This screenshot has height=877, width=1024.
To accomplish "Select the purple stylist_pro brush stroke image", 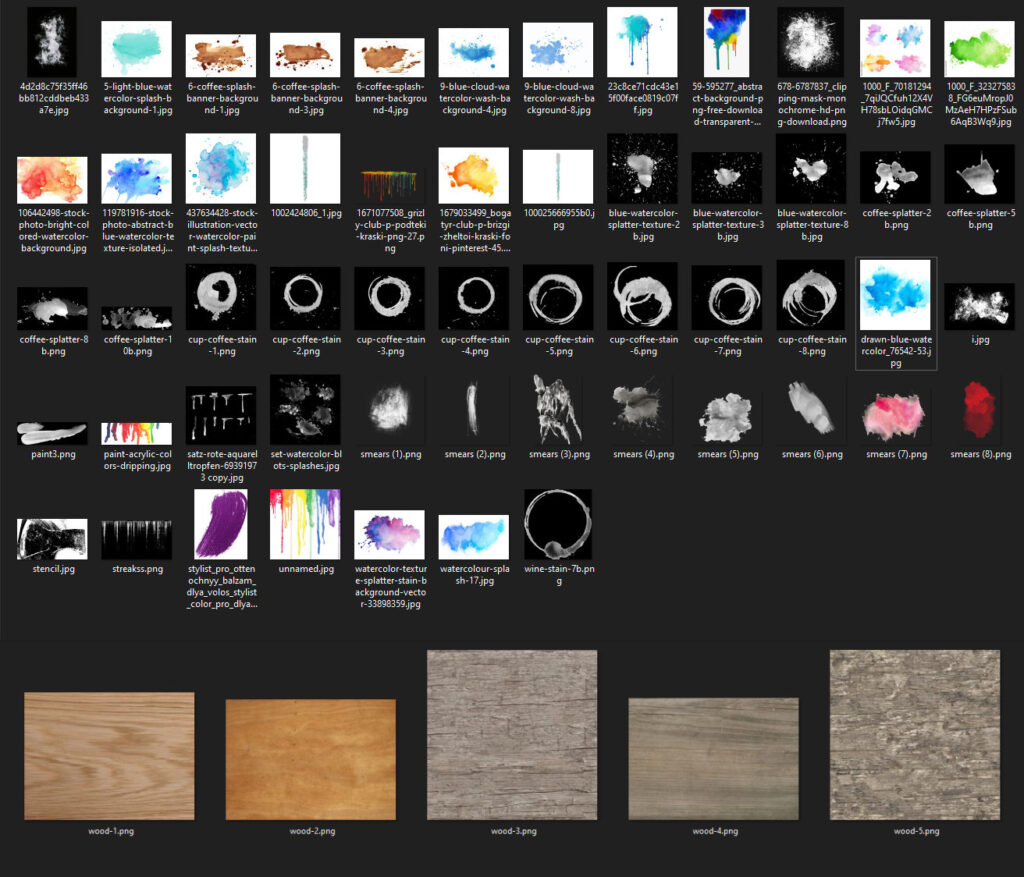I will pyautogui.click(x=221, y=525).
